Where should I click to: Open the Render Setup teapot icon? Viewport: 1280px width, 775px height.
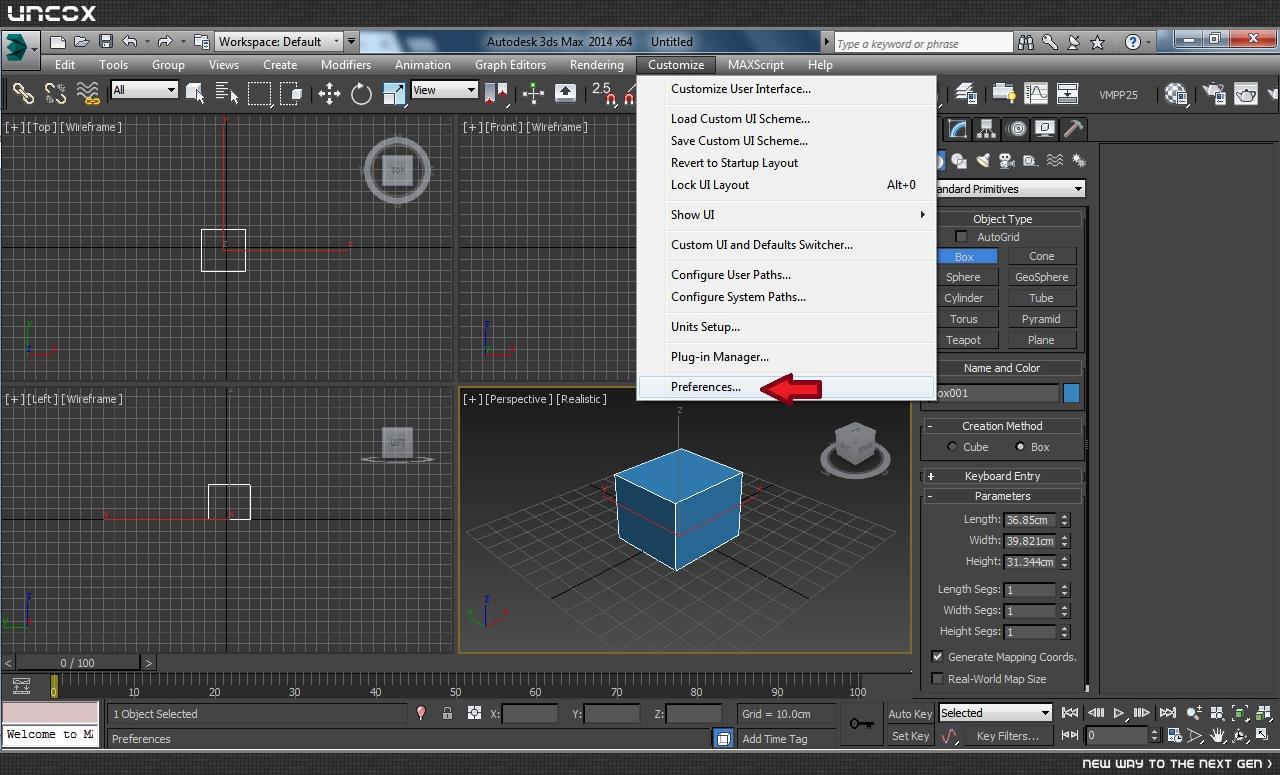[x=1214, y=94]
